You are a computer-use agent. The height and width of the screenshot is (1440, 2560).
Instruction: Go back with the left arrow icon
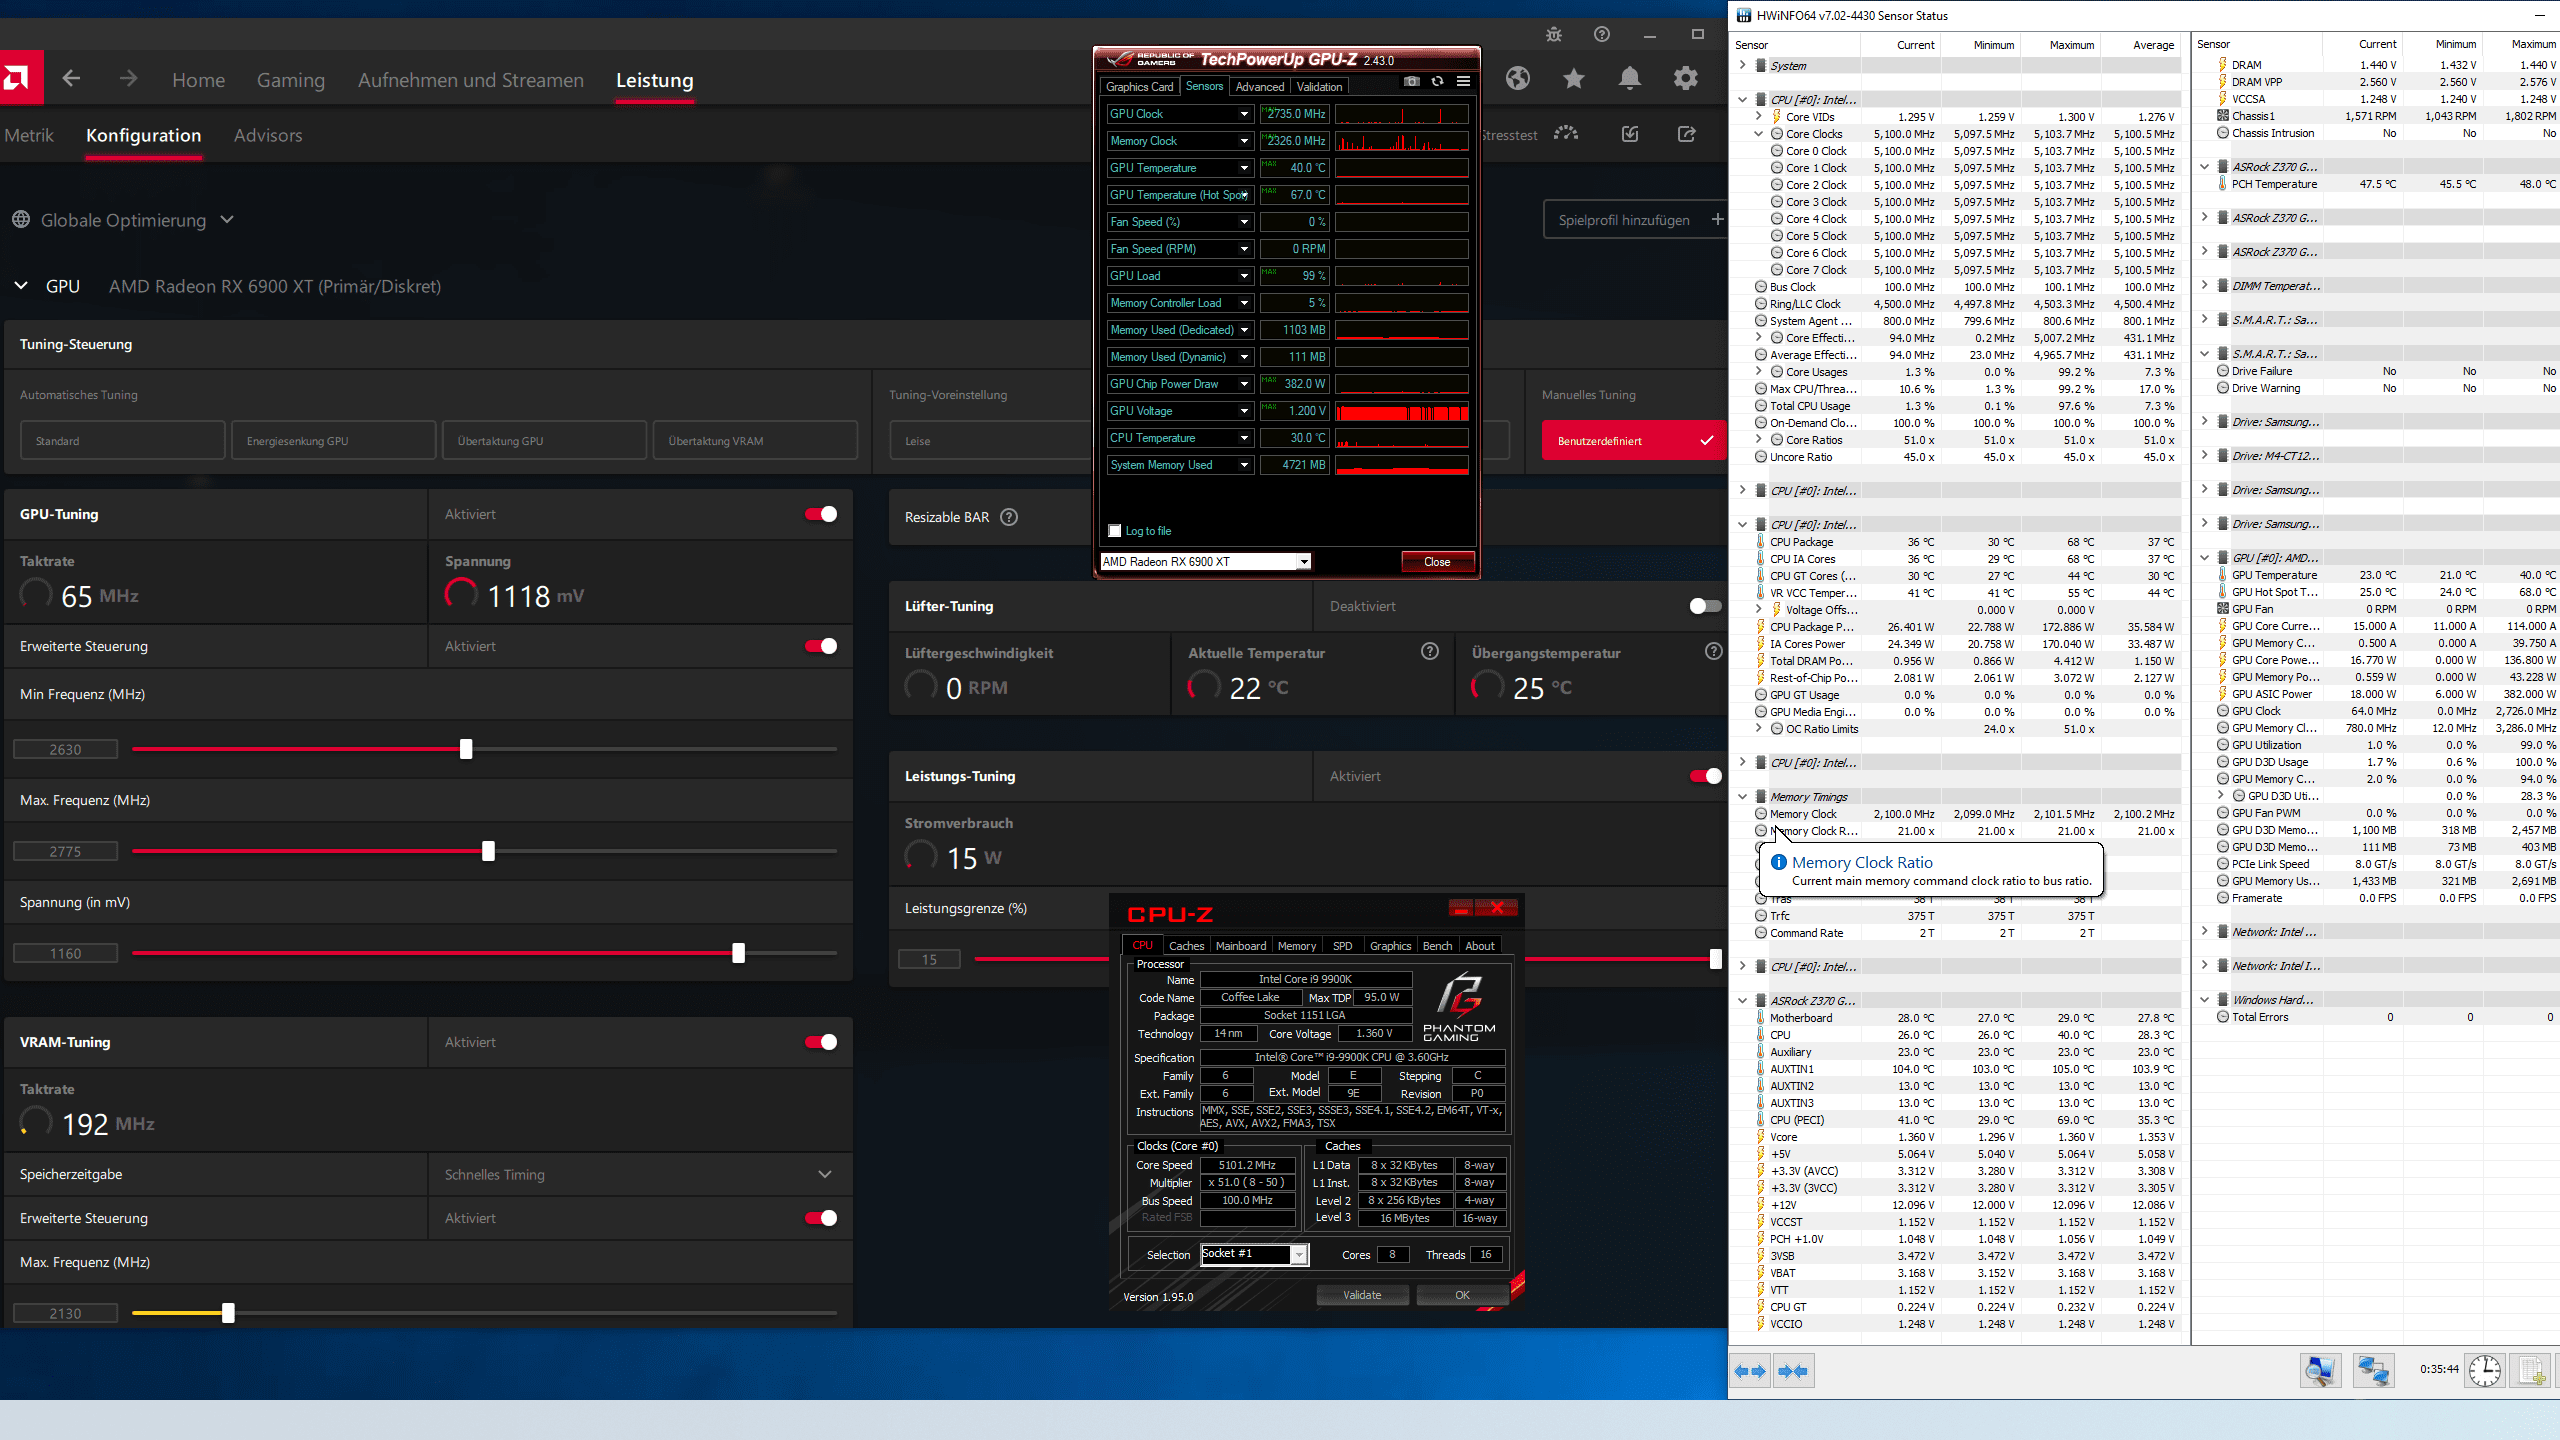pyautogui.click(x=71, y=79)
